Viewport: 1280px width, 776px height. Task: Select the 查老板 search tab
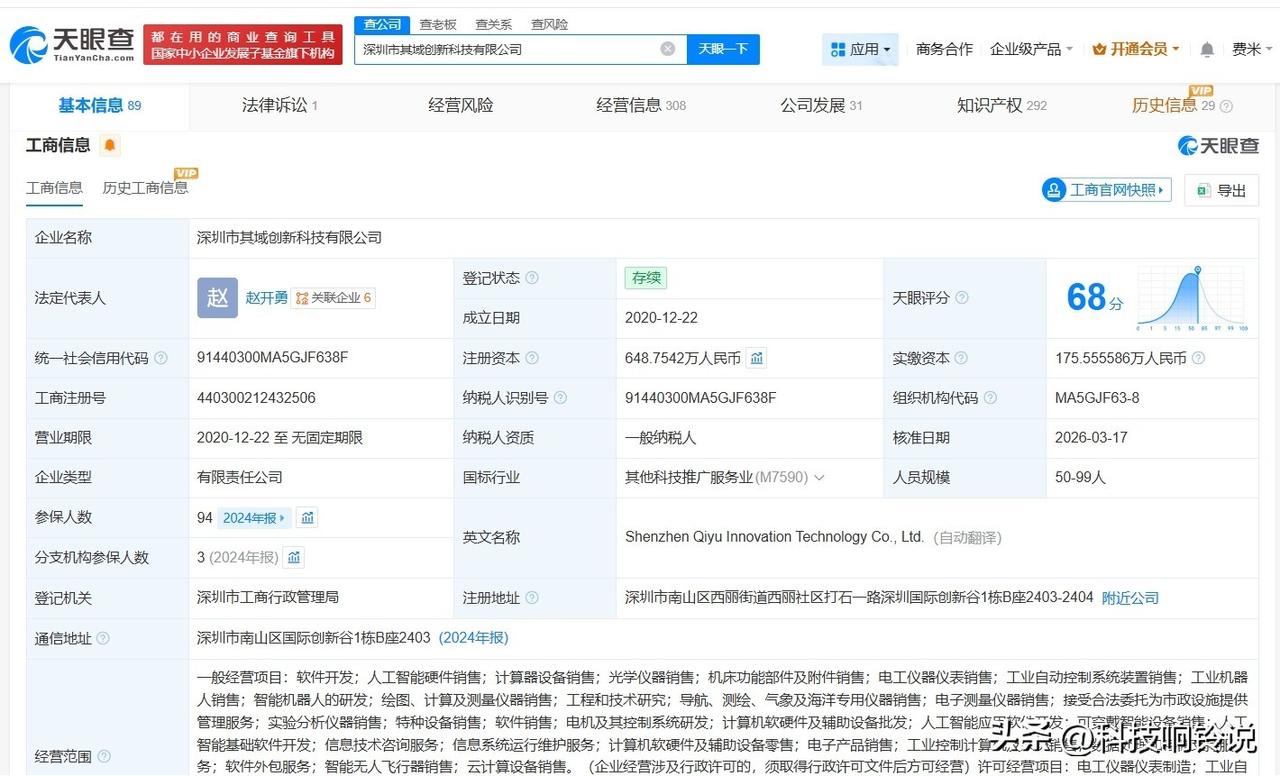pos(438,24)
